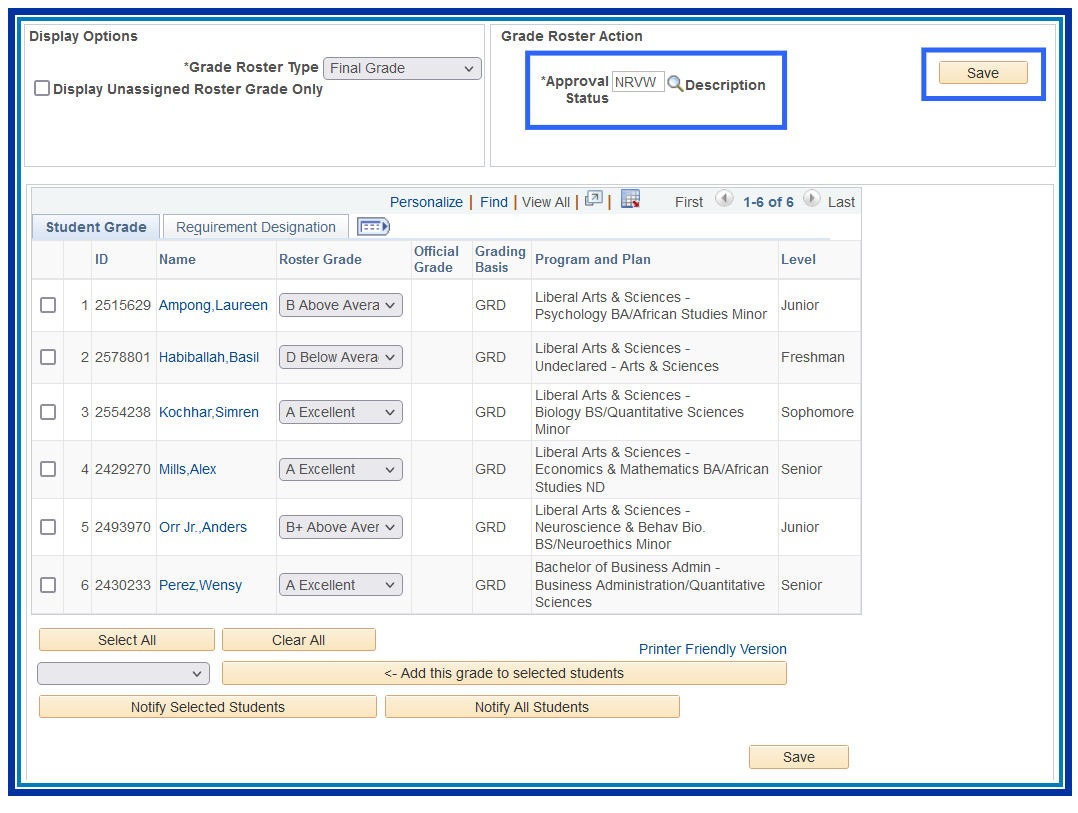Viewport: 1078px width, 813px height.
Task: Tick the checkbox for Perez, Wensy's row
Action: [48, 585]
